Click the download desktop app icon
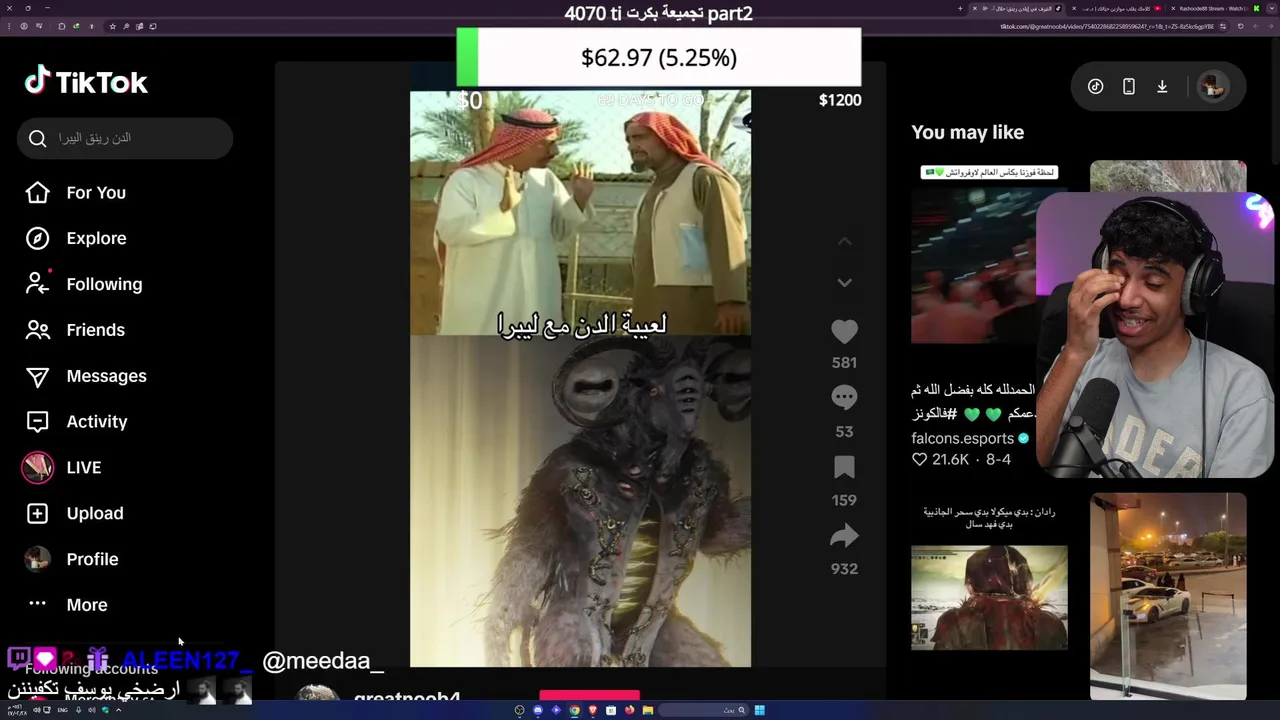This screenshot has height=720, width=1280. point(1162,87)
